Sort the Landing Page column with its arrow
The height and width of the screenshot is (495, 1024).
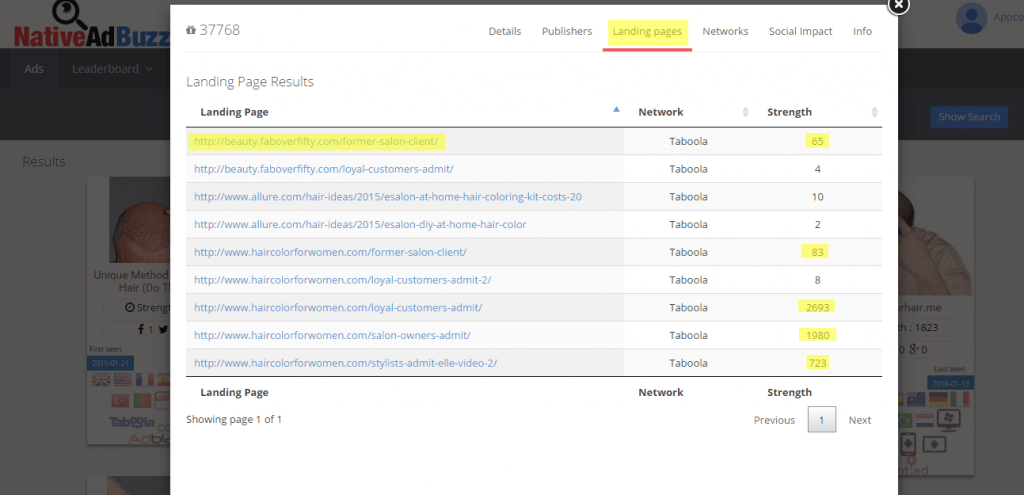[x=616, y=110]
